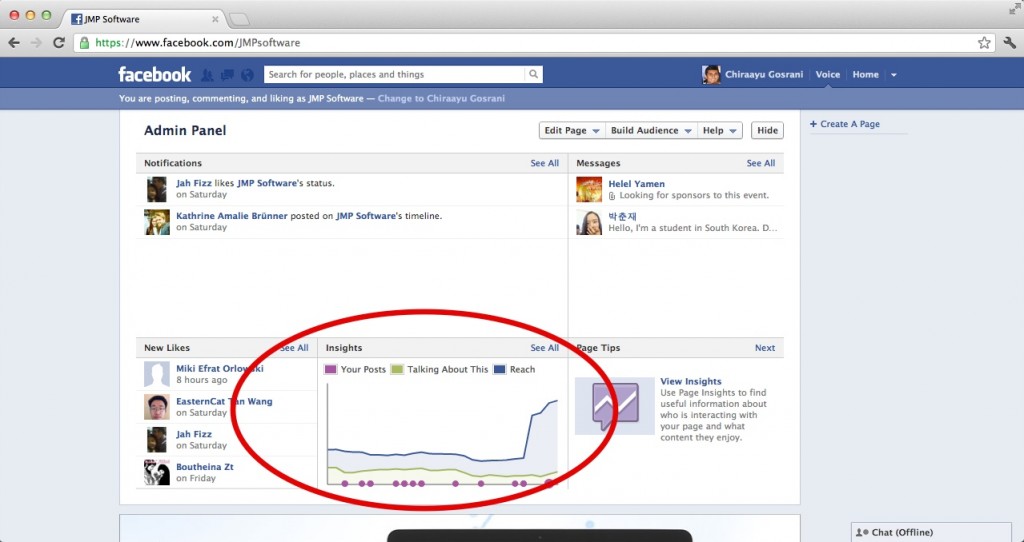The height and width of the screenshot is (542, 1024).
Task: Open Helel Yamen's message
Action: coord(637,184)
